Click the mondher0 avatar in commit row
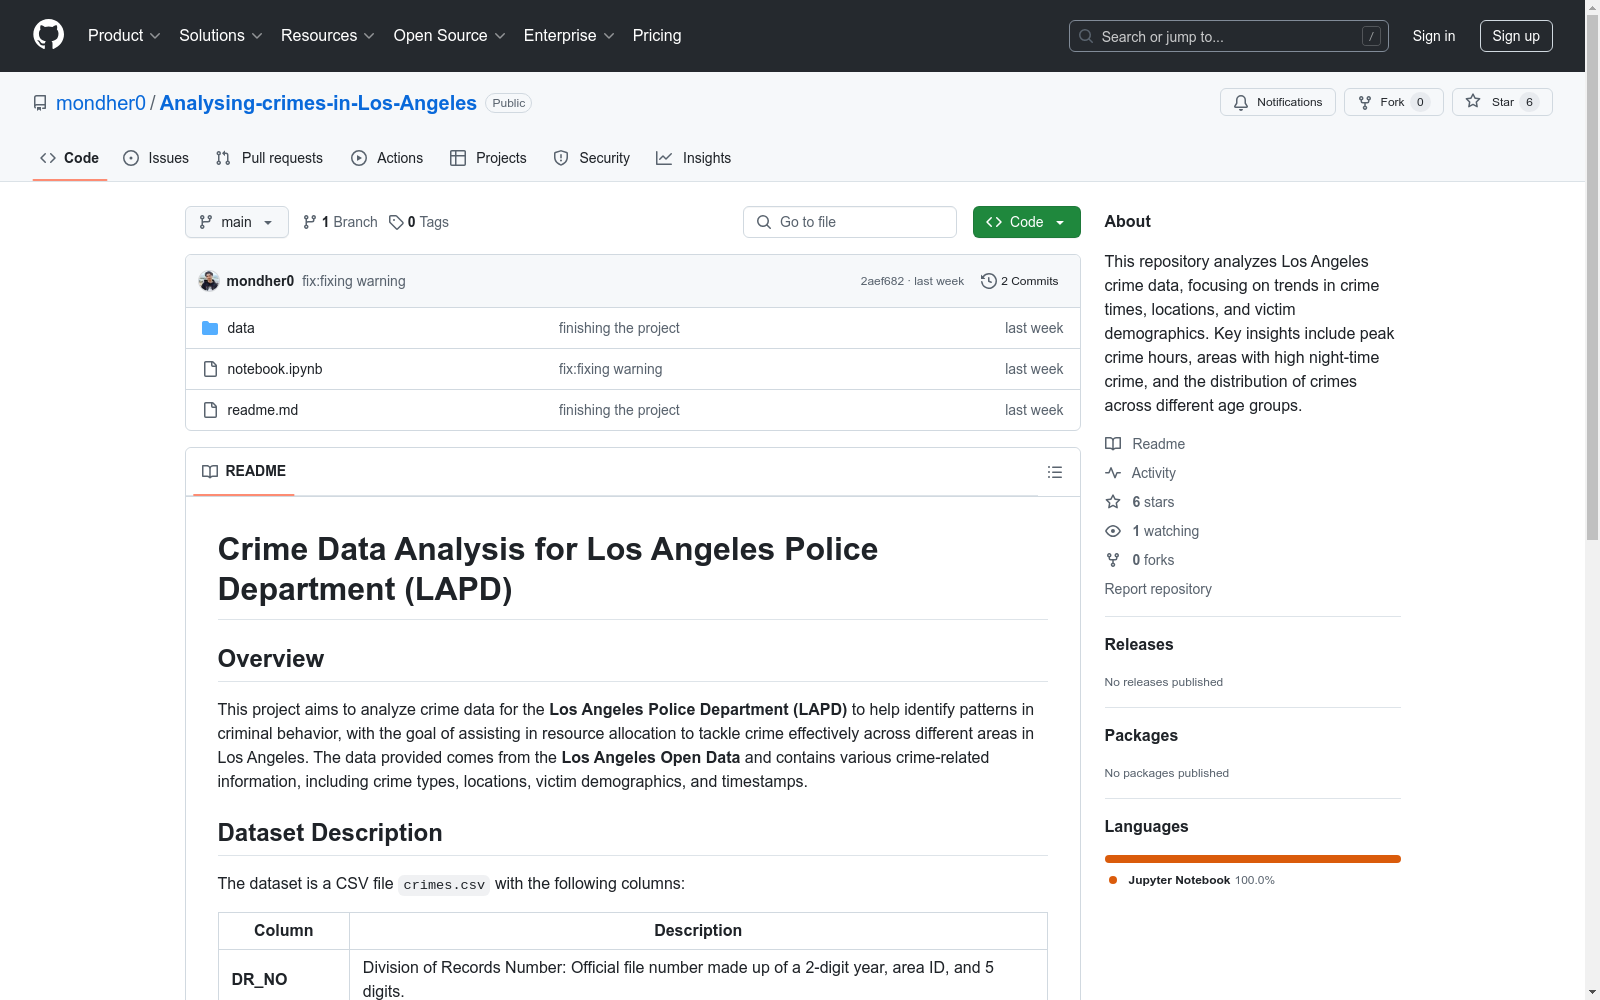The image size is (1600, 1000). point(209,281)
